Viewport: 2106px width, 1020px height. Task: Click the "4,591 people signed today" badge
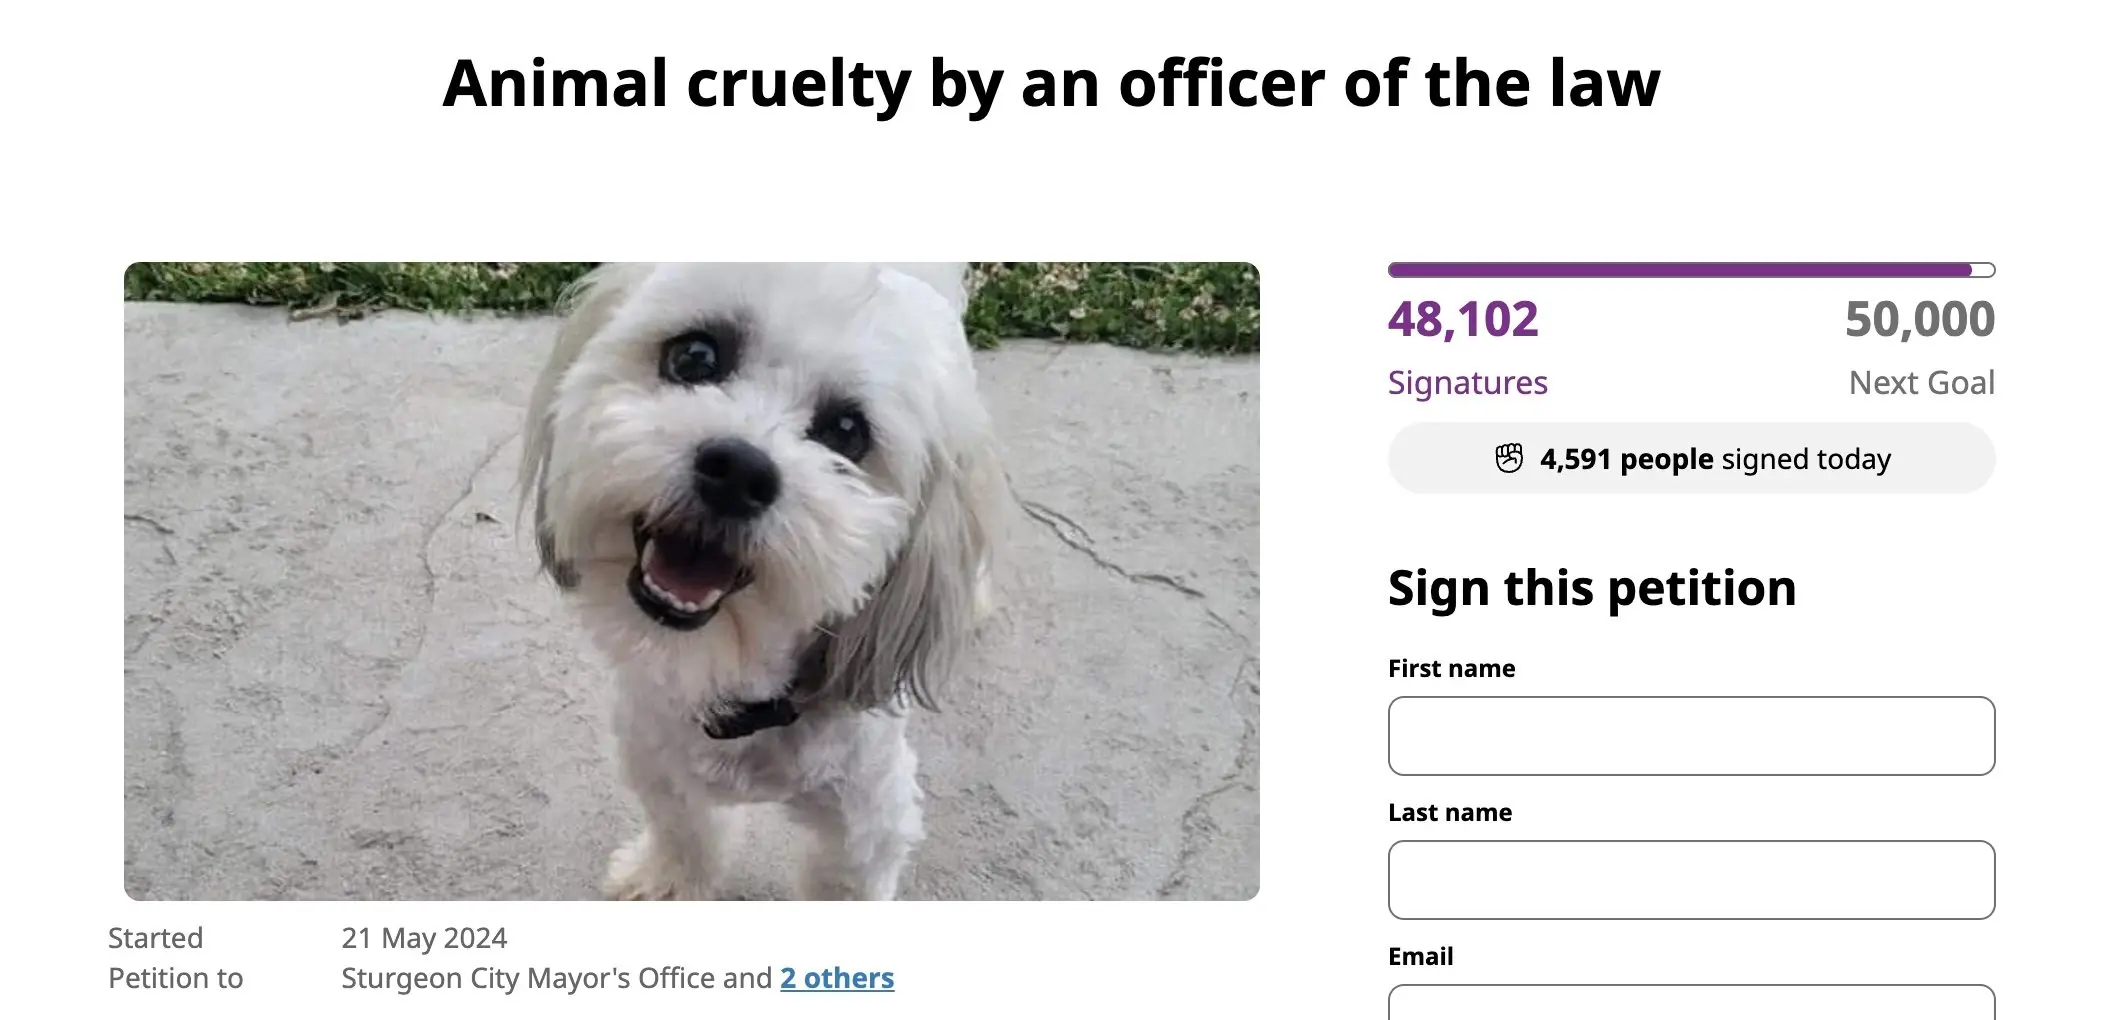pyautogui.click(x=1714, y=459)
